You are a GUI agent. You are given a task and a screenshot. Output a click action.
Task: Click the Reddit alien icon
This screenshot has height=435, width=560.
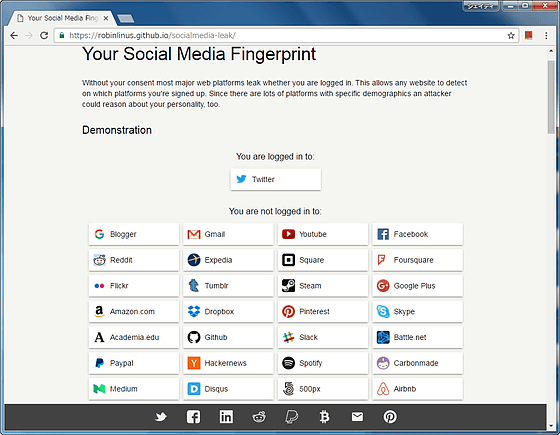click(99, 260)
